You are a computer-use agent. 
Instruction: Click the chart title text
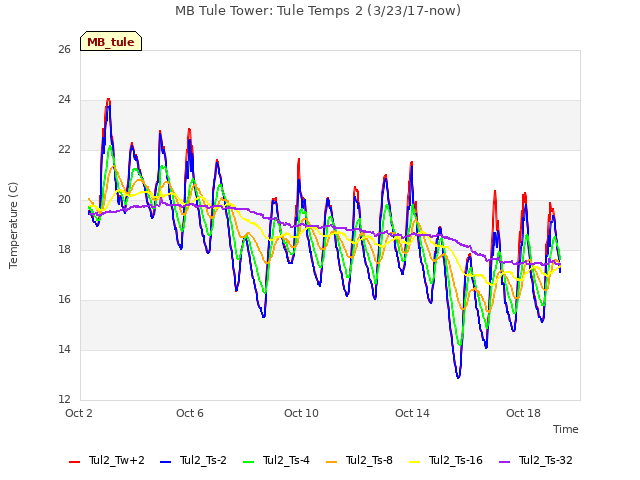(318, 11)
